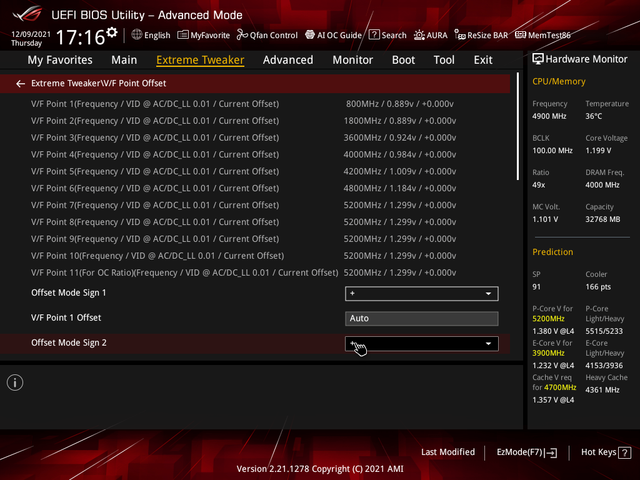
Task: Click the AI OC Guide label
Action: click(x=339, y=36)
